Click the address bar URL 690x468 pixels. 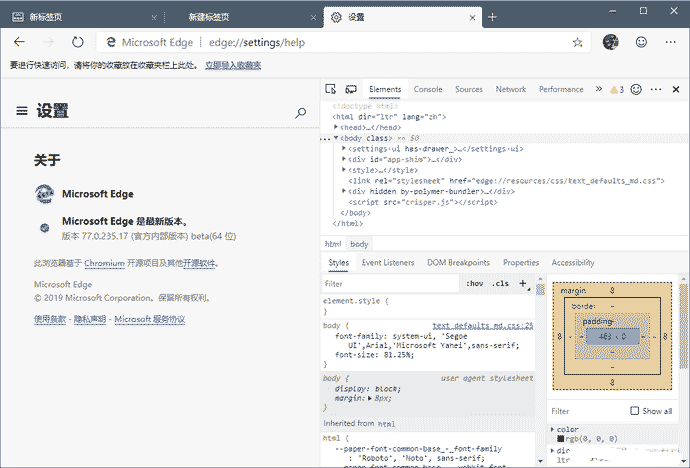(257, 42)
